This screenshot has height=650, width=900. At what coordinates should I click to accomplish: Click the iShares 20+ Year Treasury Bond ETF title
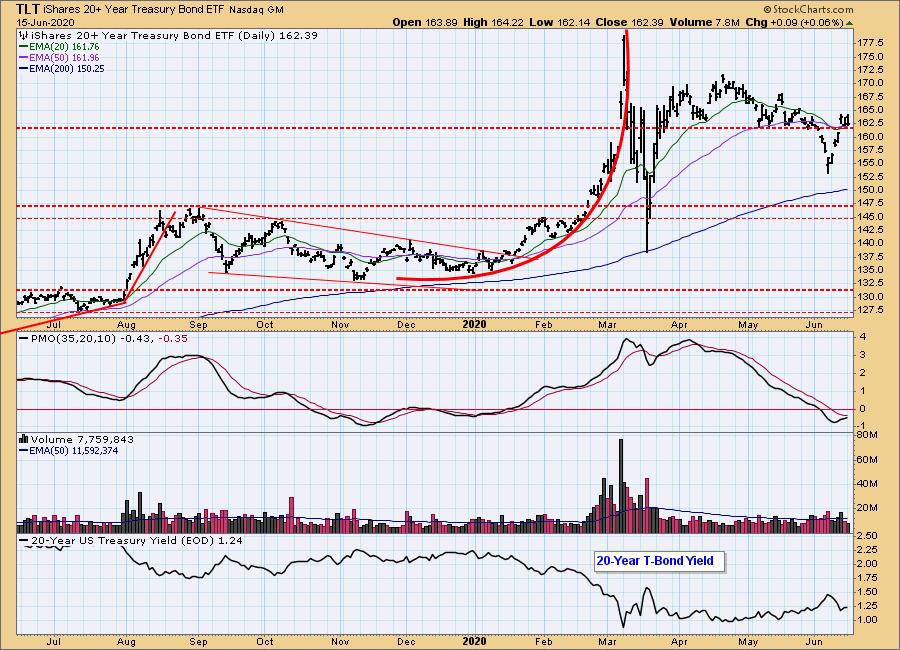(x=134, y=10)
